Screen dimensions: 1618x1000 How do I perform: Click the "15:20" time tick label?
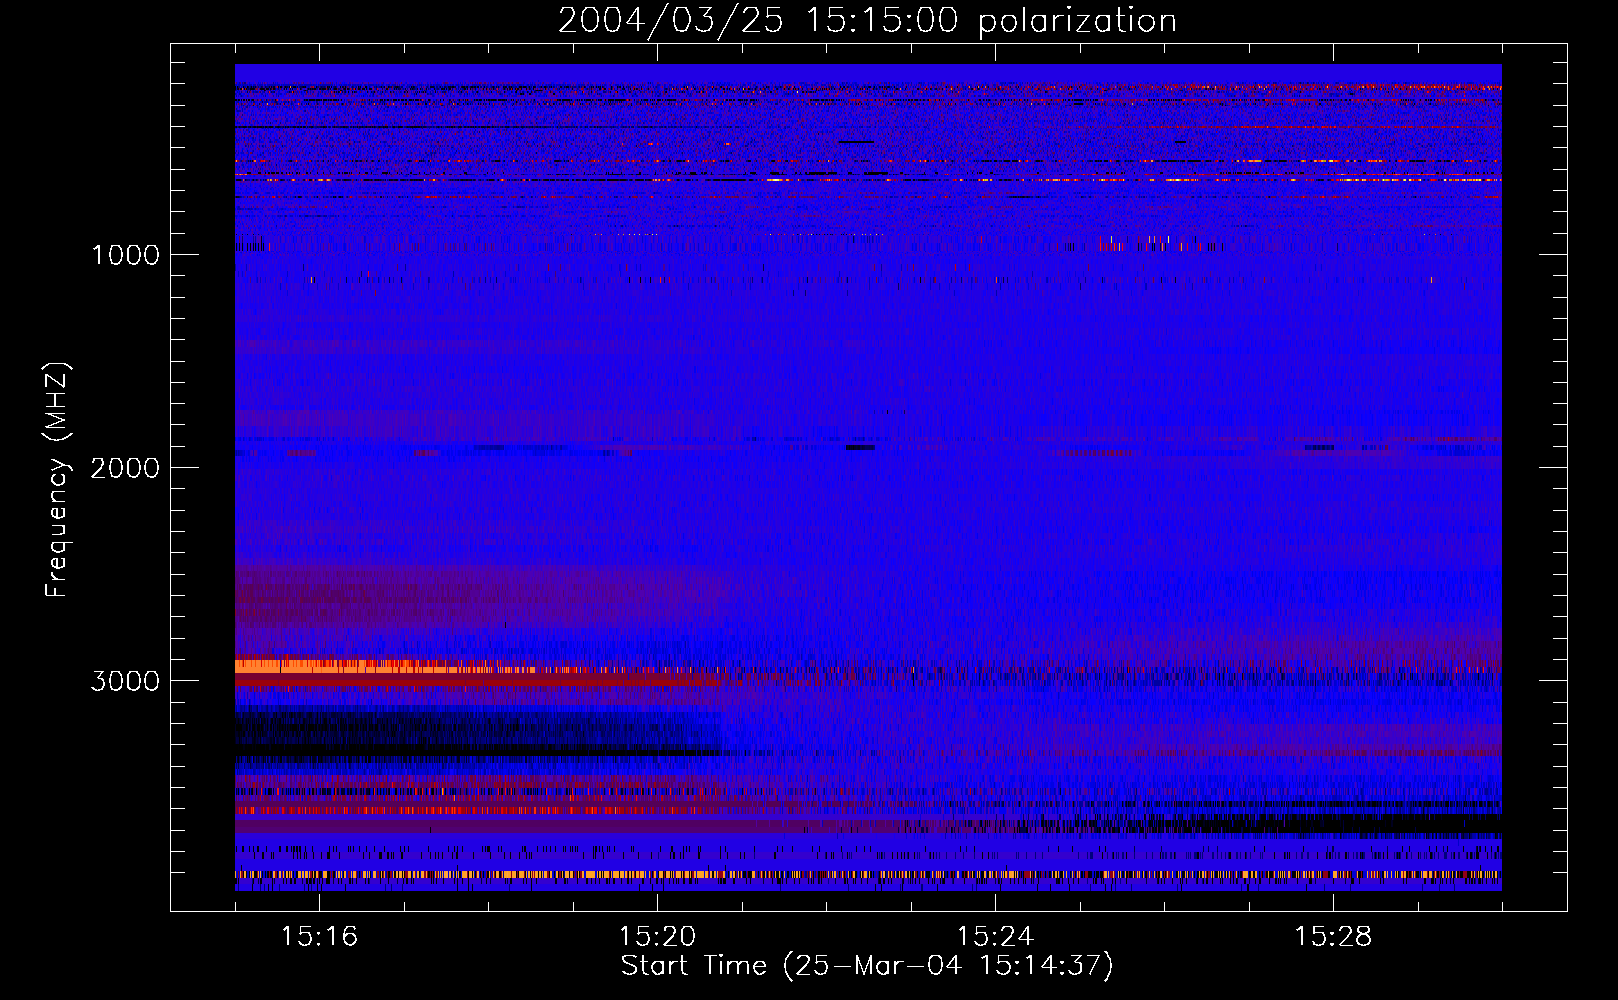coord(657,936)
